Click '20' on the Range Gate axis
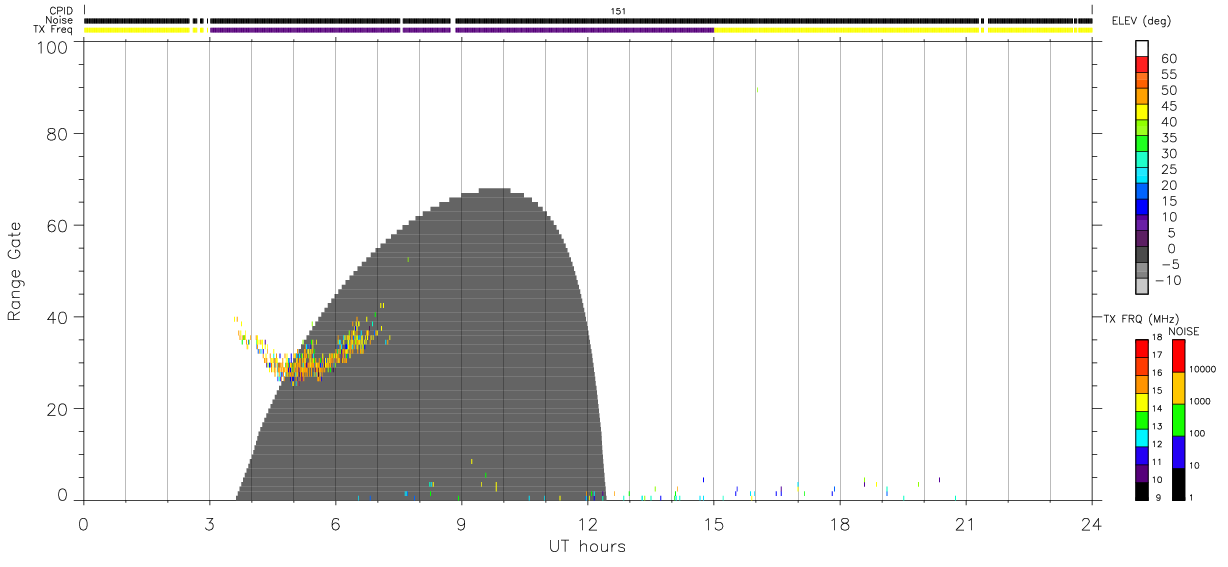1228x567 pixels. pos(59,409)
